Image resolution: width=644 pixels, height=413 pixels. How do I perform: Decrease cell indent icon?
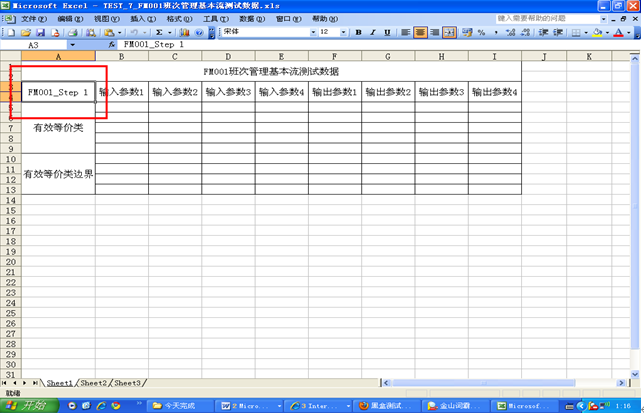click(x=543, y=32)
